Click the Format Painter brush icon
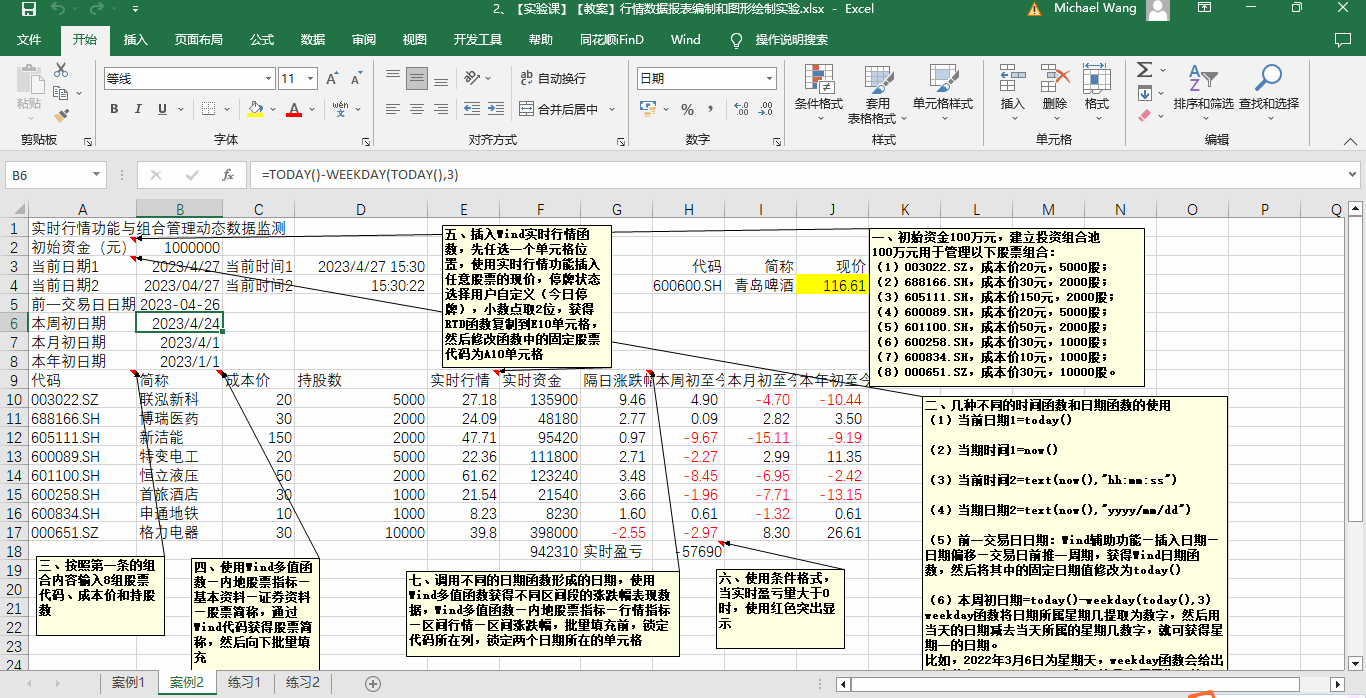 point(61,115)
